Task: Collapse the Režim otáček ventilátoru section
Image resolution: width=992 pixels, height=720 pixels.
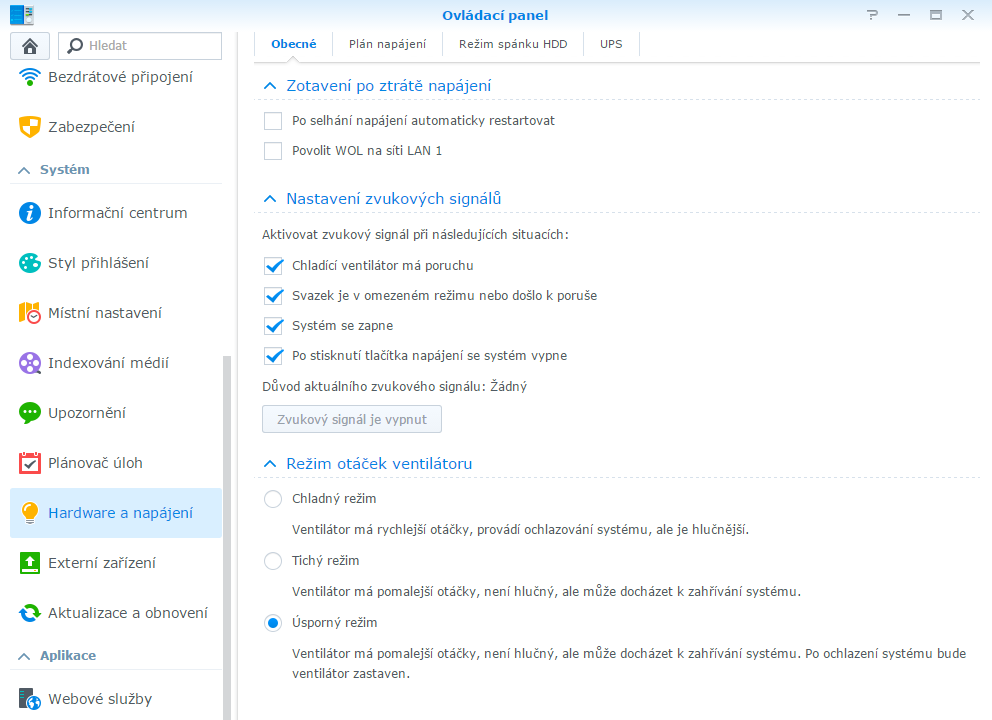Action: 270,464
